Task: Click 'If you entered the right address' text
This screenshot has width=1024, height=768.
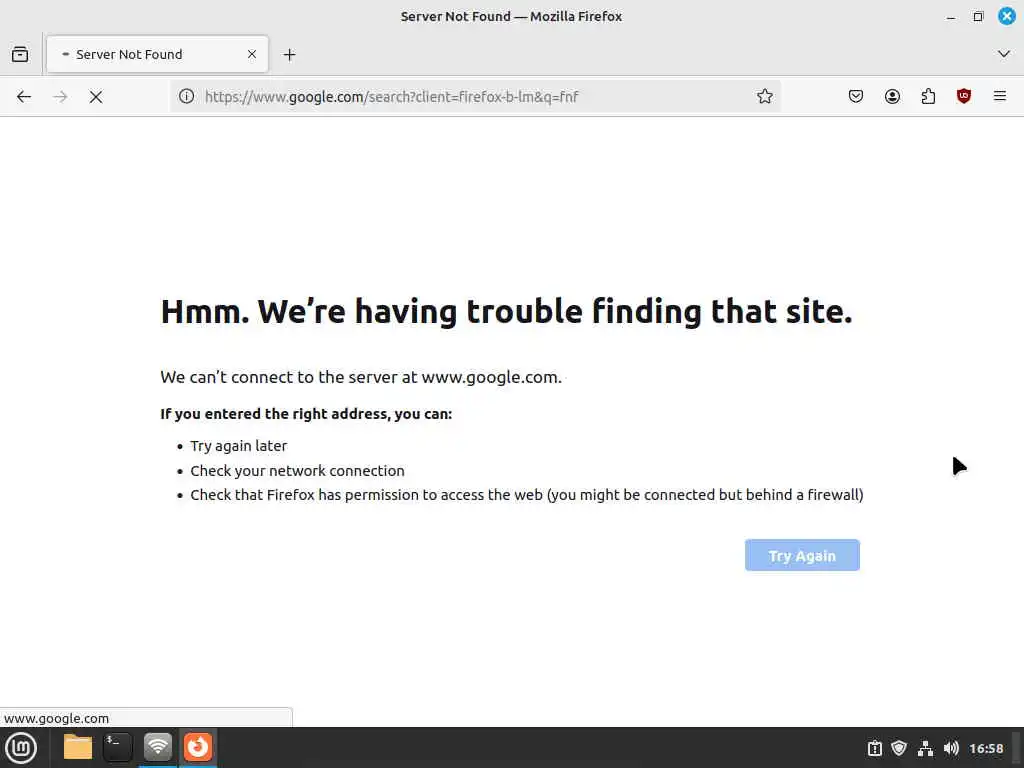Action: 306,414
